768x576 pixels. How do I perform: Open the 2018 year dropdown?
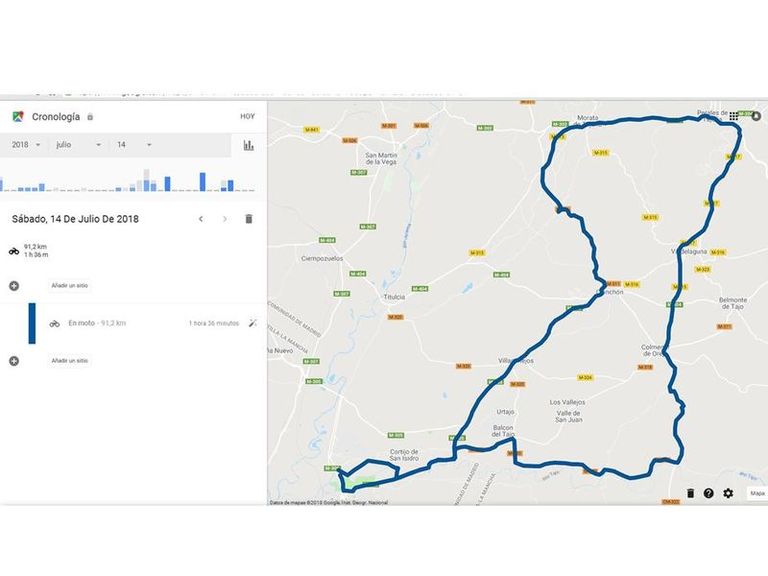point(26,145)
